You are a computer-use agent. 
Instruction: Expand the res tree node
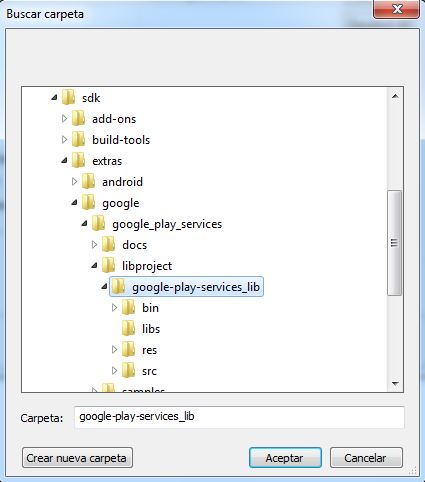[x=114, y=349]
